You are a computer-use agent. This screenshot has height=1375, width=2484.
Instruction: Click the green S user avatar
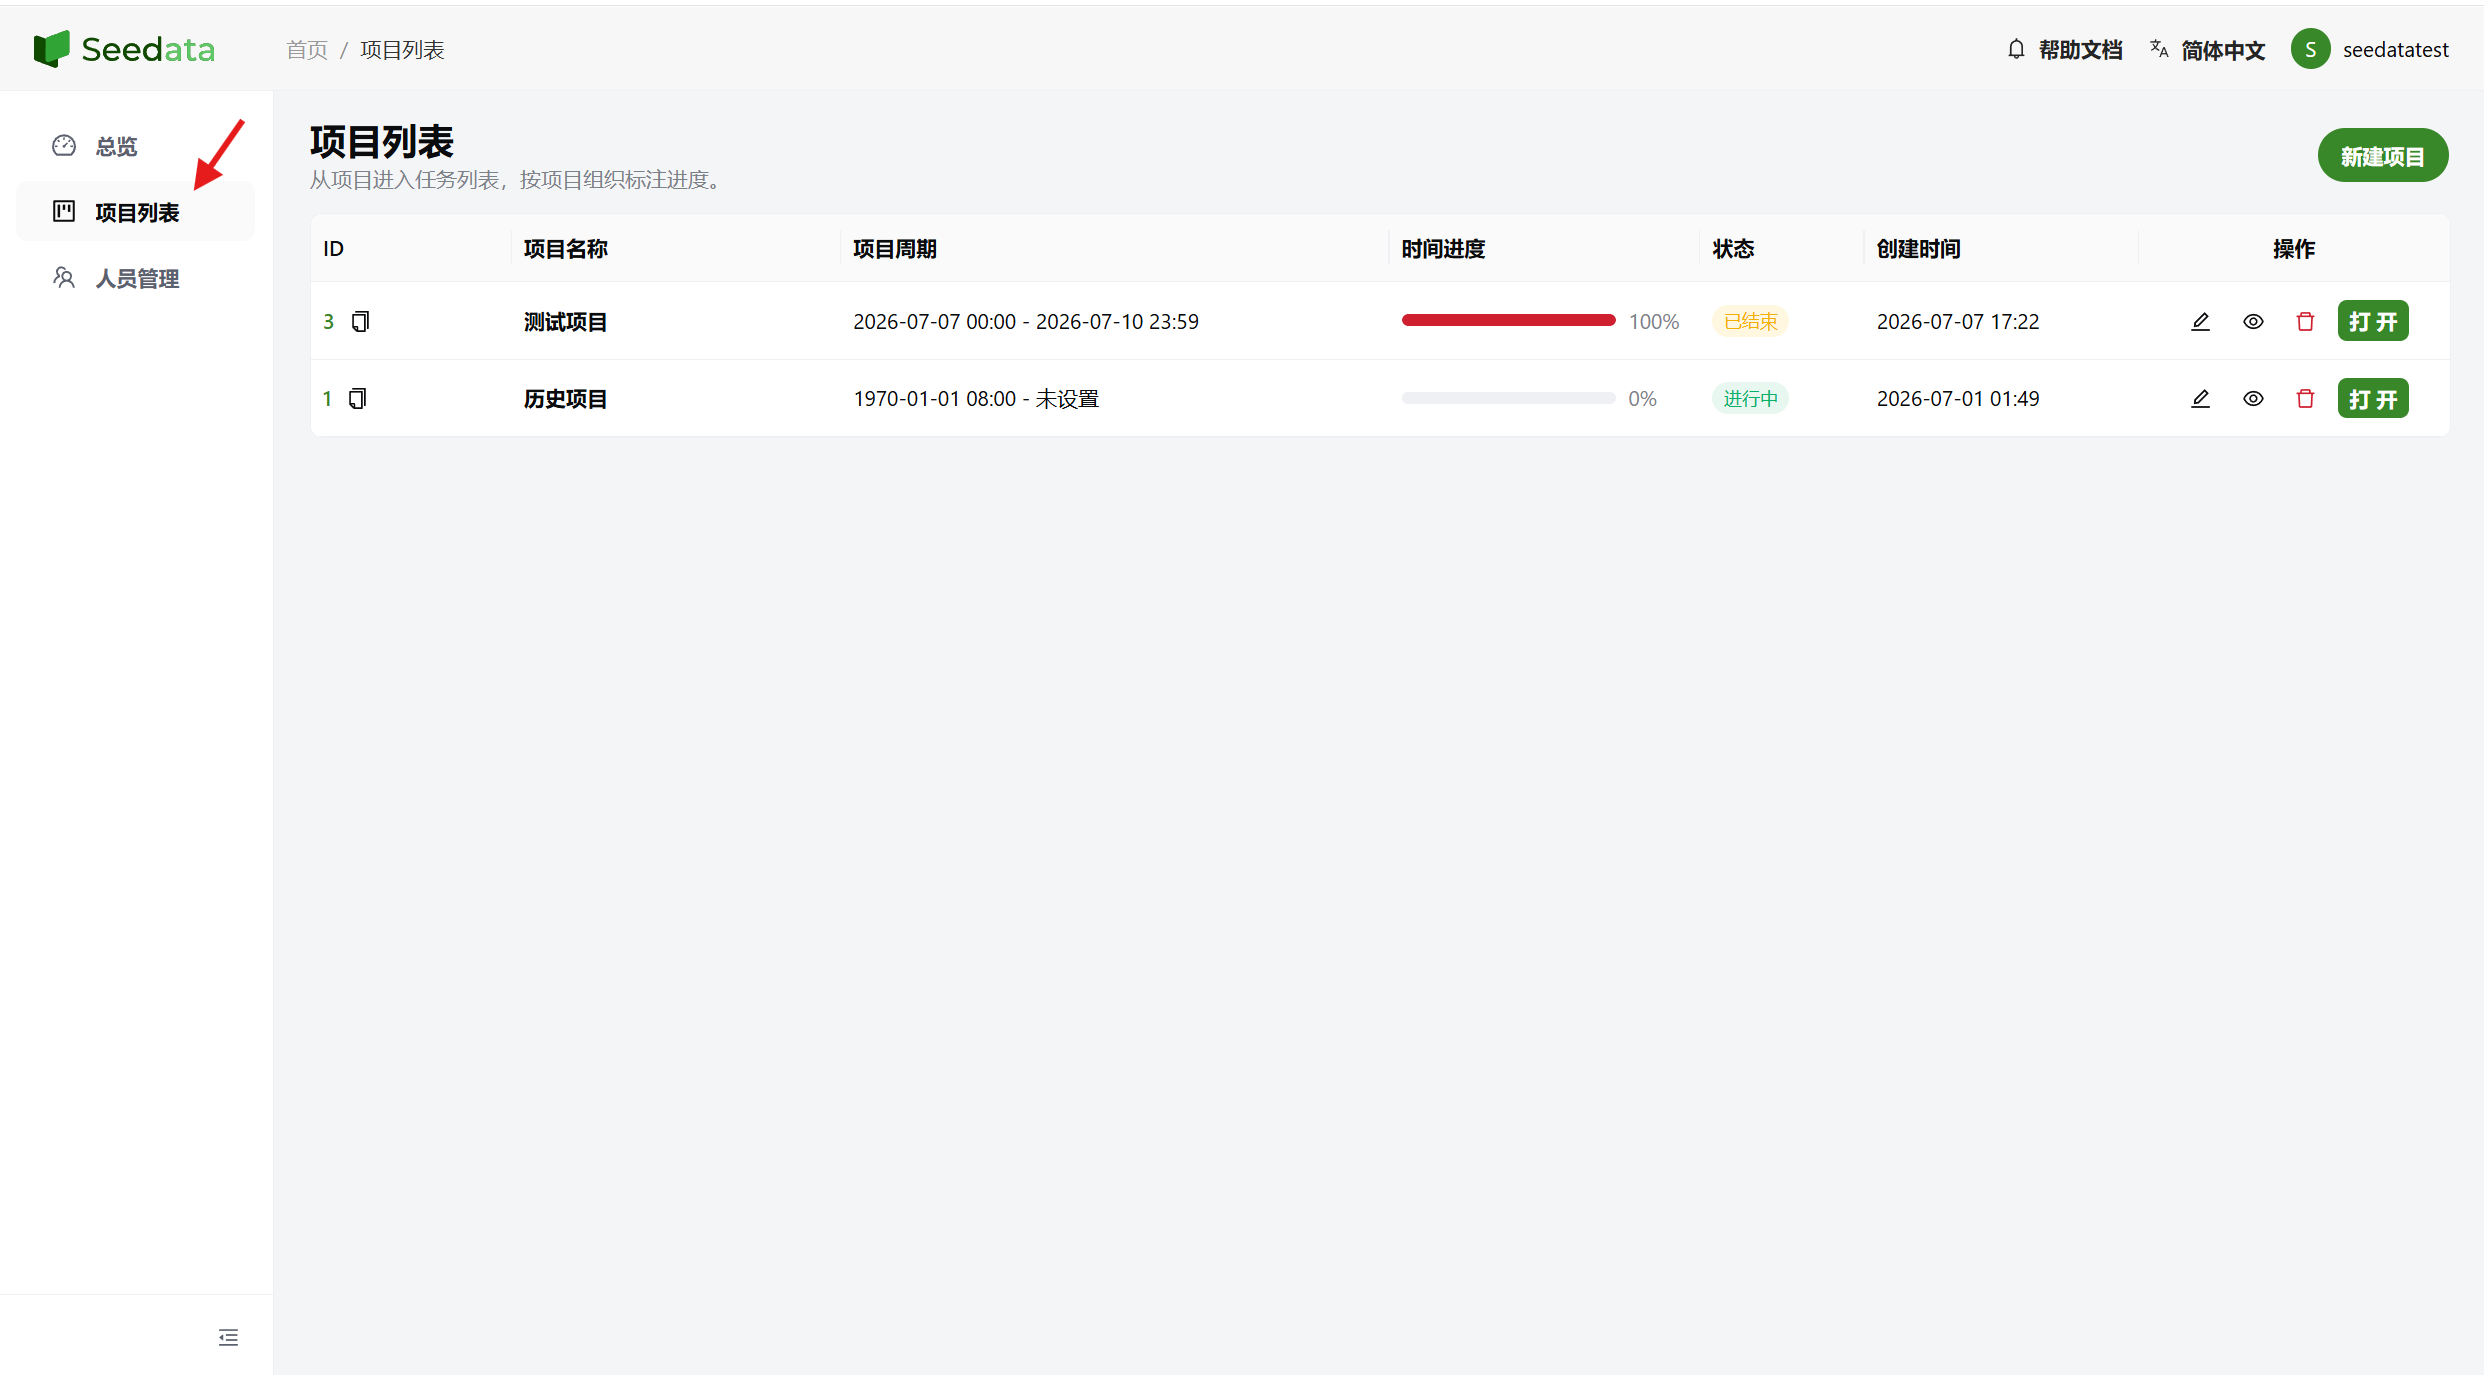tap(2310, 49)
